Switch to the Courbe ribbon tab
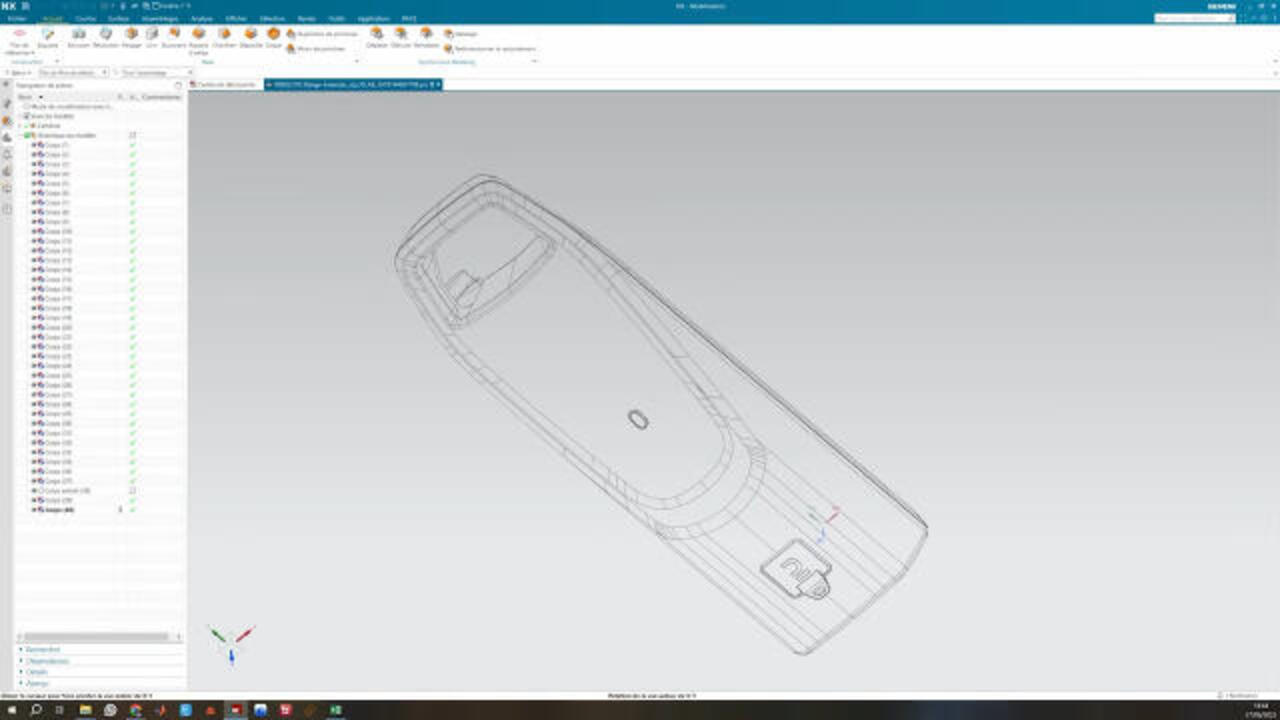Image resolution: width=1280 pixels, height=720 pixels. (x=86, y=18)
